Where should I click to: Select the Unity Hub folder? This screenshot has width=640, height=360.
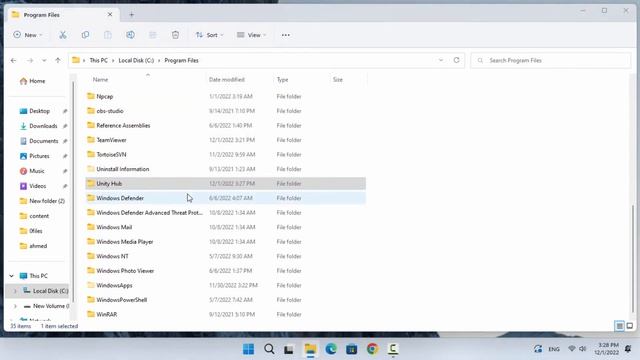coord(226,184)
